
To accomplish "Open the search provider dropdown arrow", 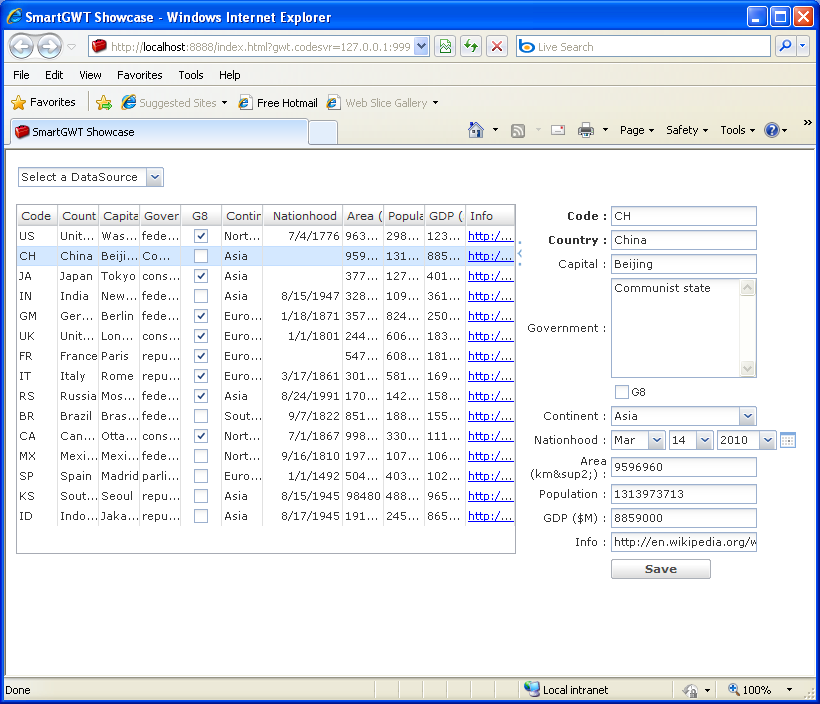I will (803, 47).
